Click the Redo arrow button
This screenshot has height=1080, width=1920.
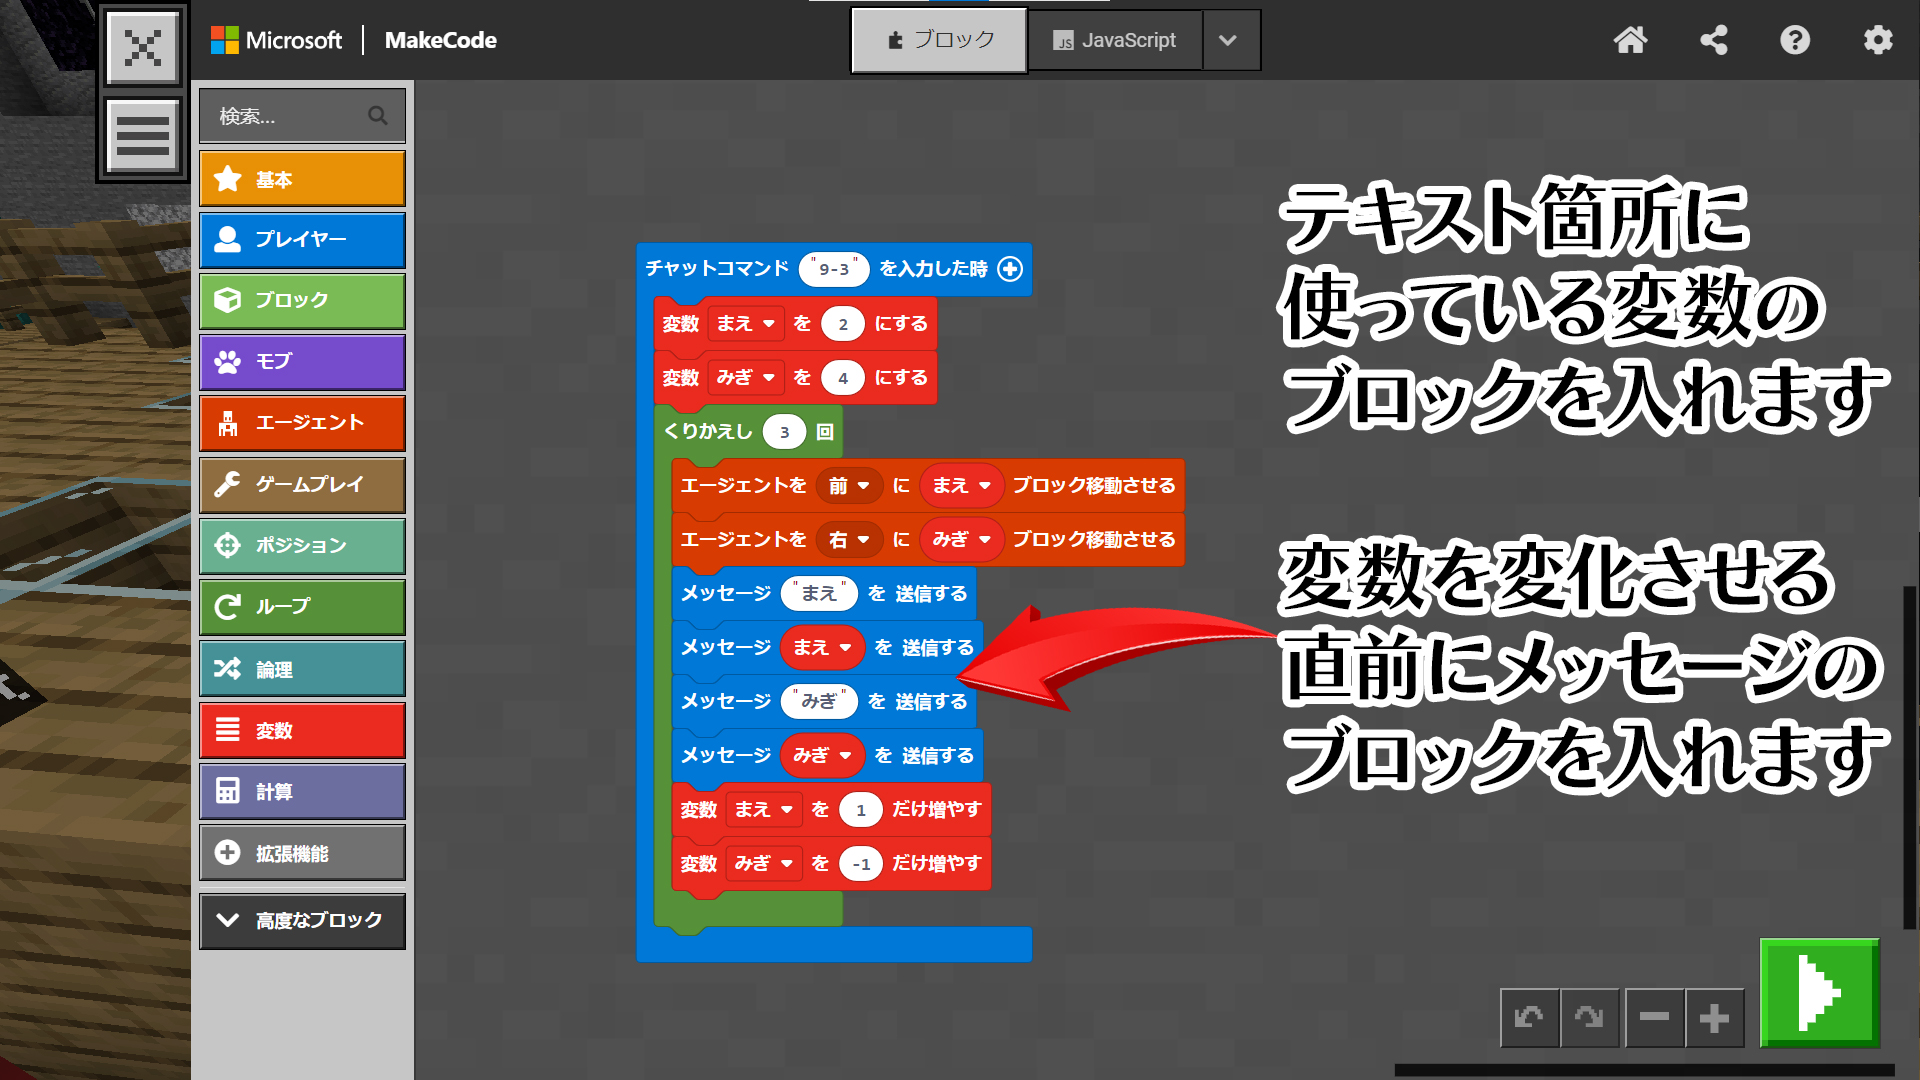click(1589, 1018)
